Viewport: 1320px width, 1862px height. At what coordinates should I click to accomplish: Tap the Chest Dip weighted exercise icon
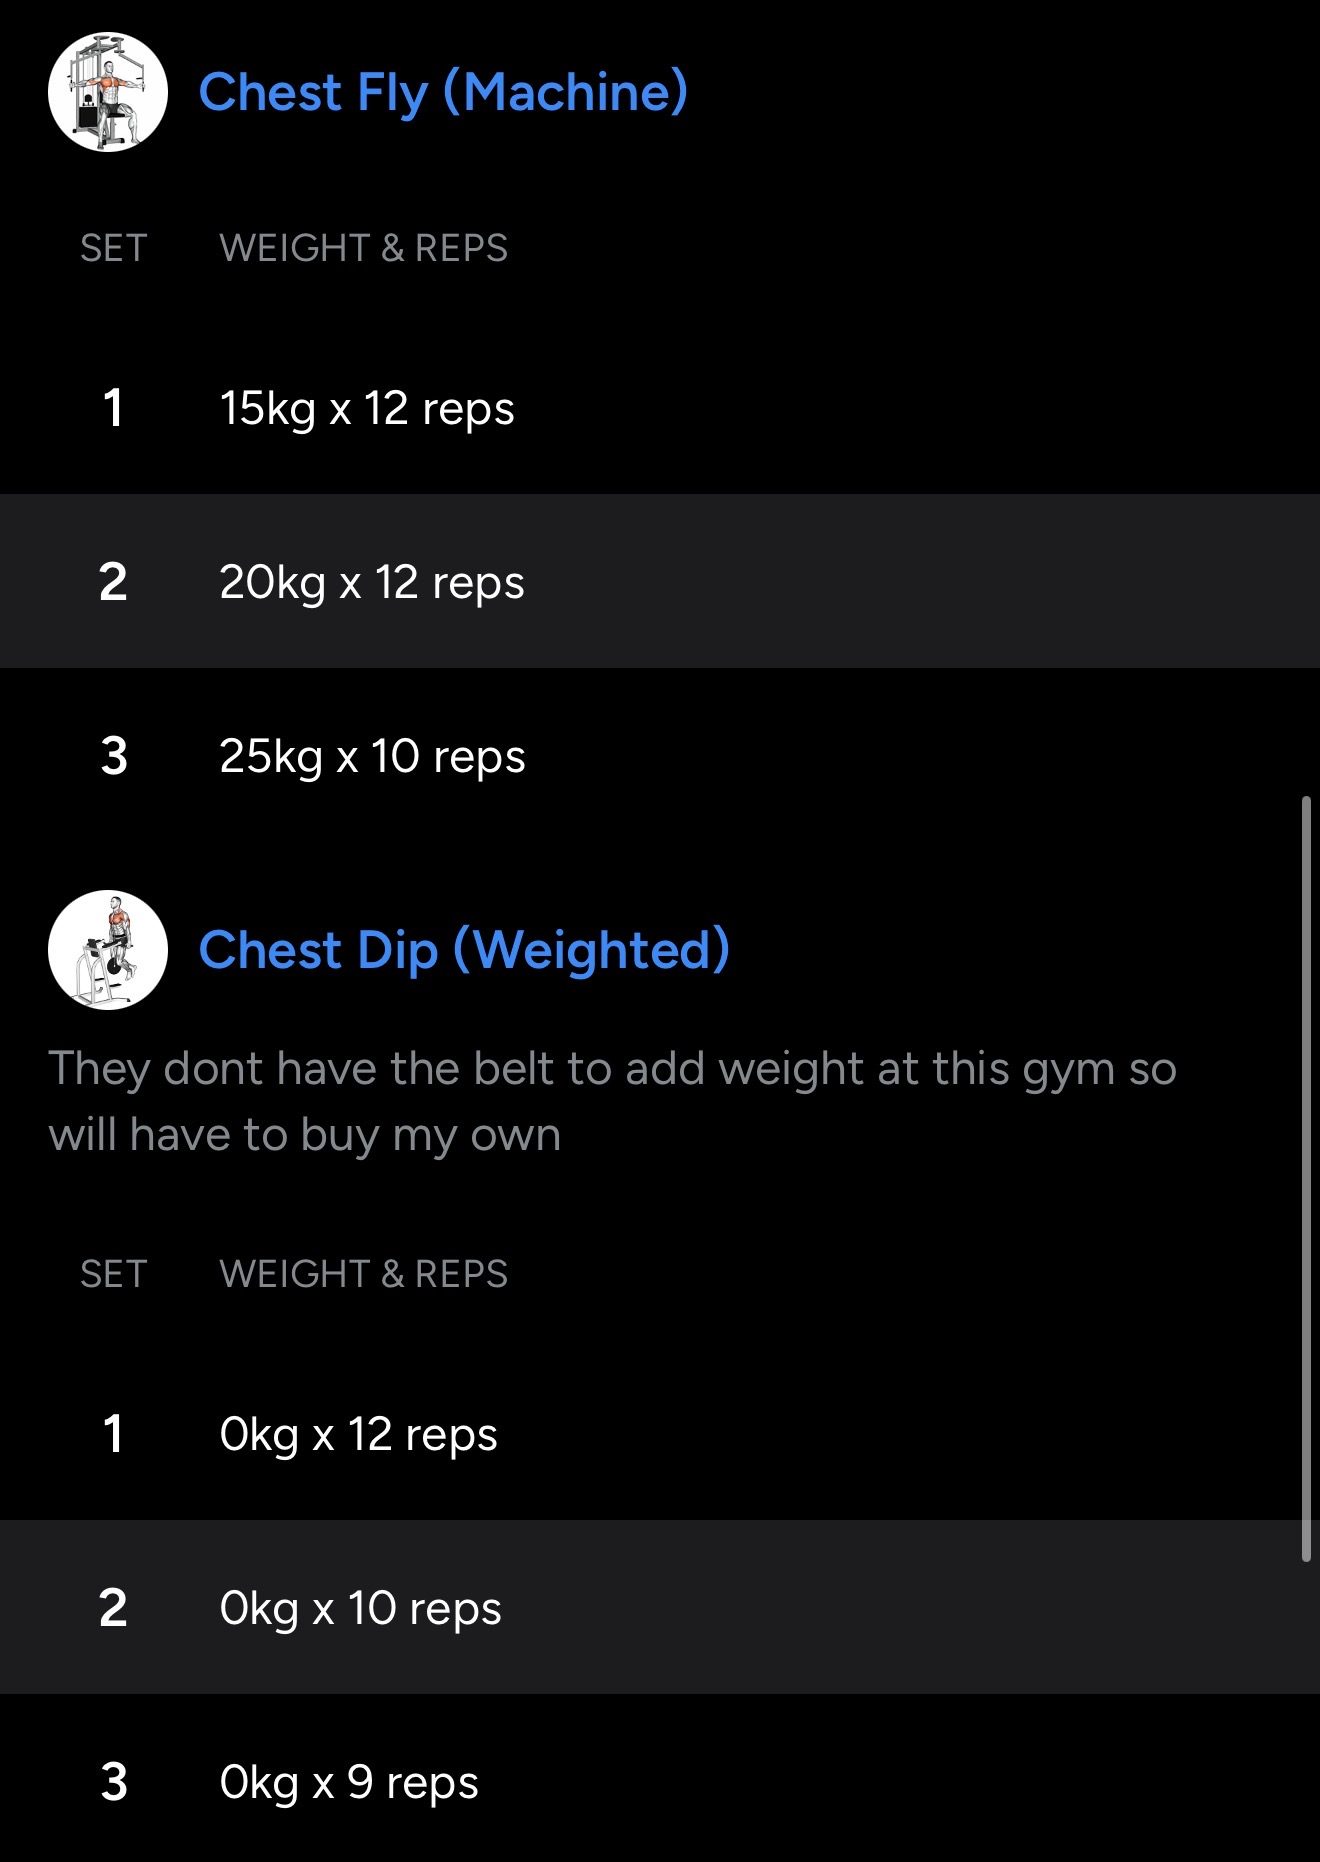click(108, 950)
